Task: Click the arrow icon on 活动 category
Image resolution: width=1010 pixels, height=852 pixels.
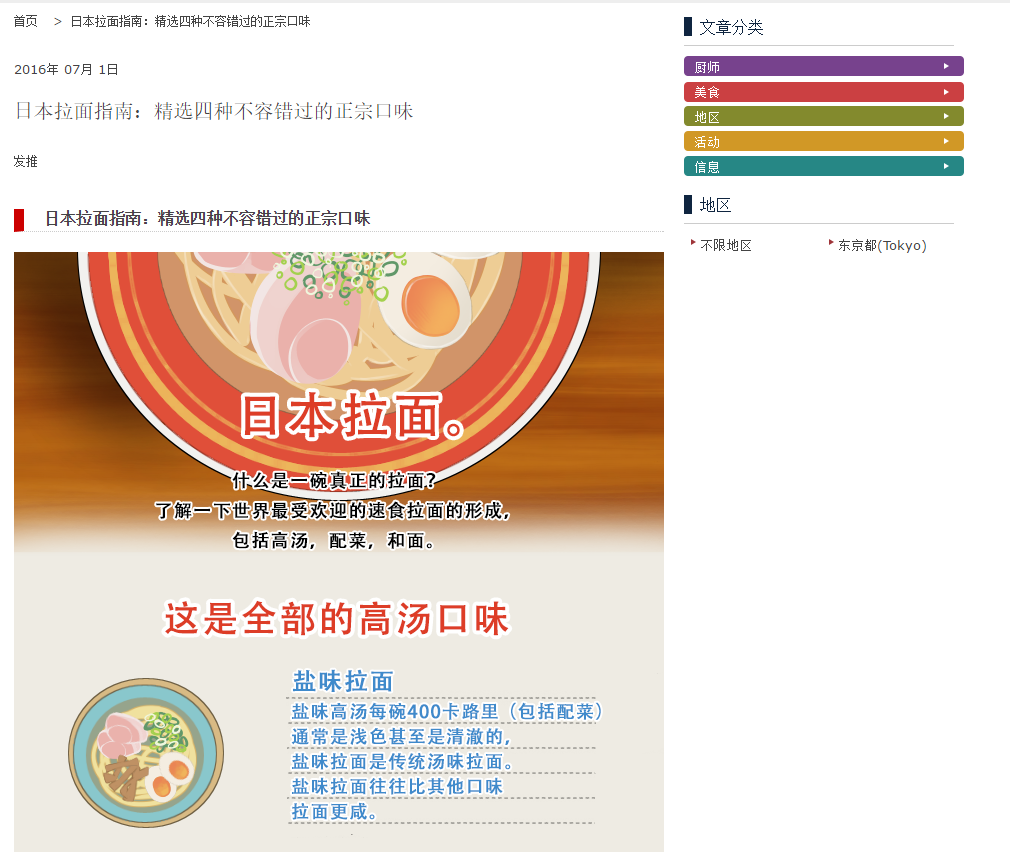Action: [946, 141]
